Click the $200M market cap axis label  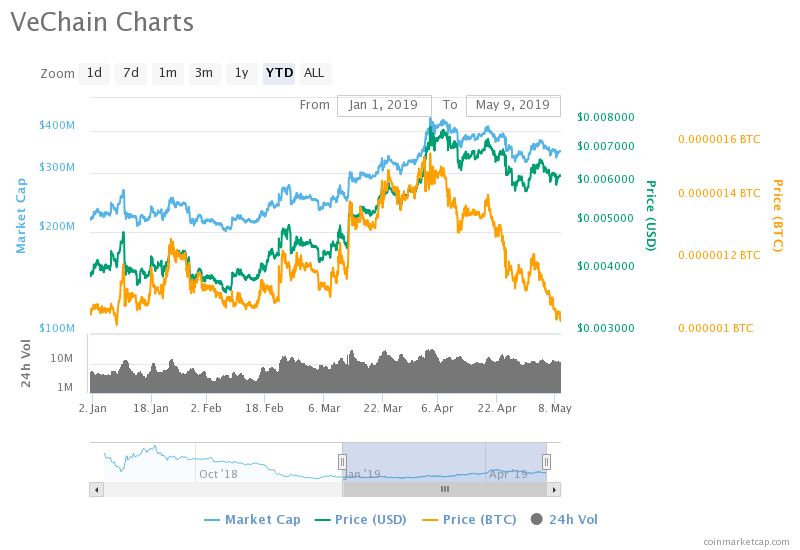click(57, 227)
